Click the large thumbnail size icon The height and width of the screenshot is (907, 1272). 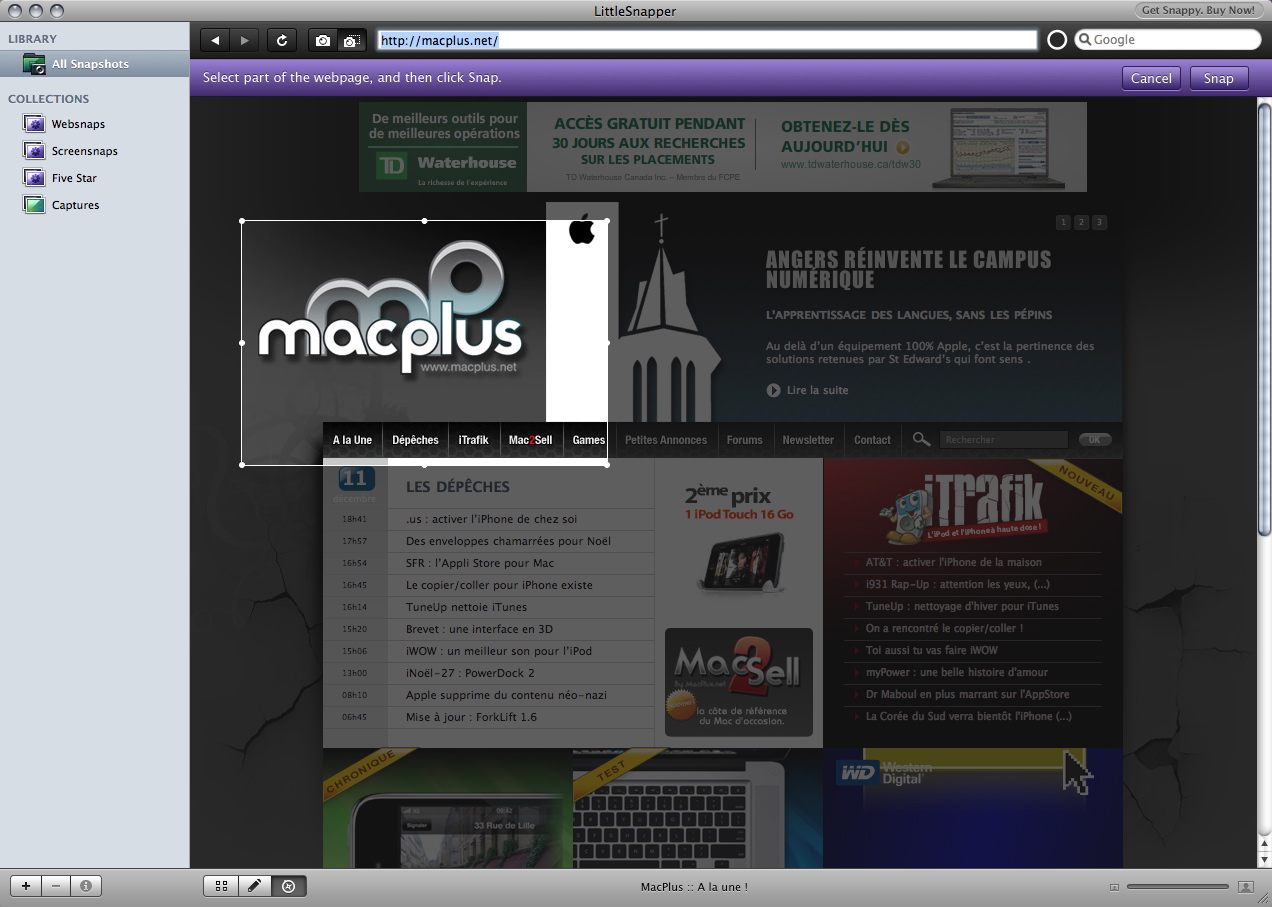[1246, 887]
